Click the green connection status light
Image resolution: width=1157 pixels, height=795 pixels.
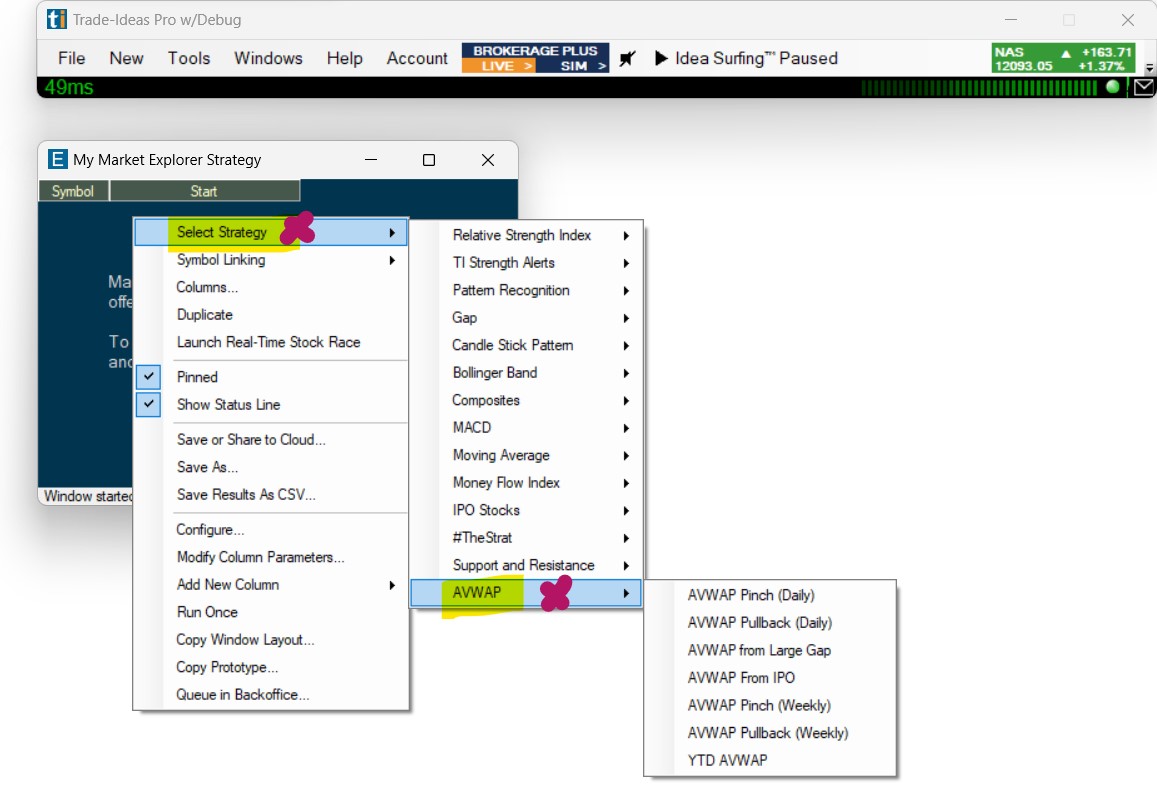tap(1113, 88)
